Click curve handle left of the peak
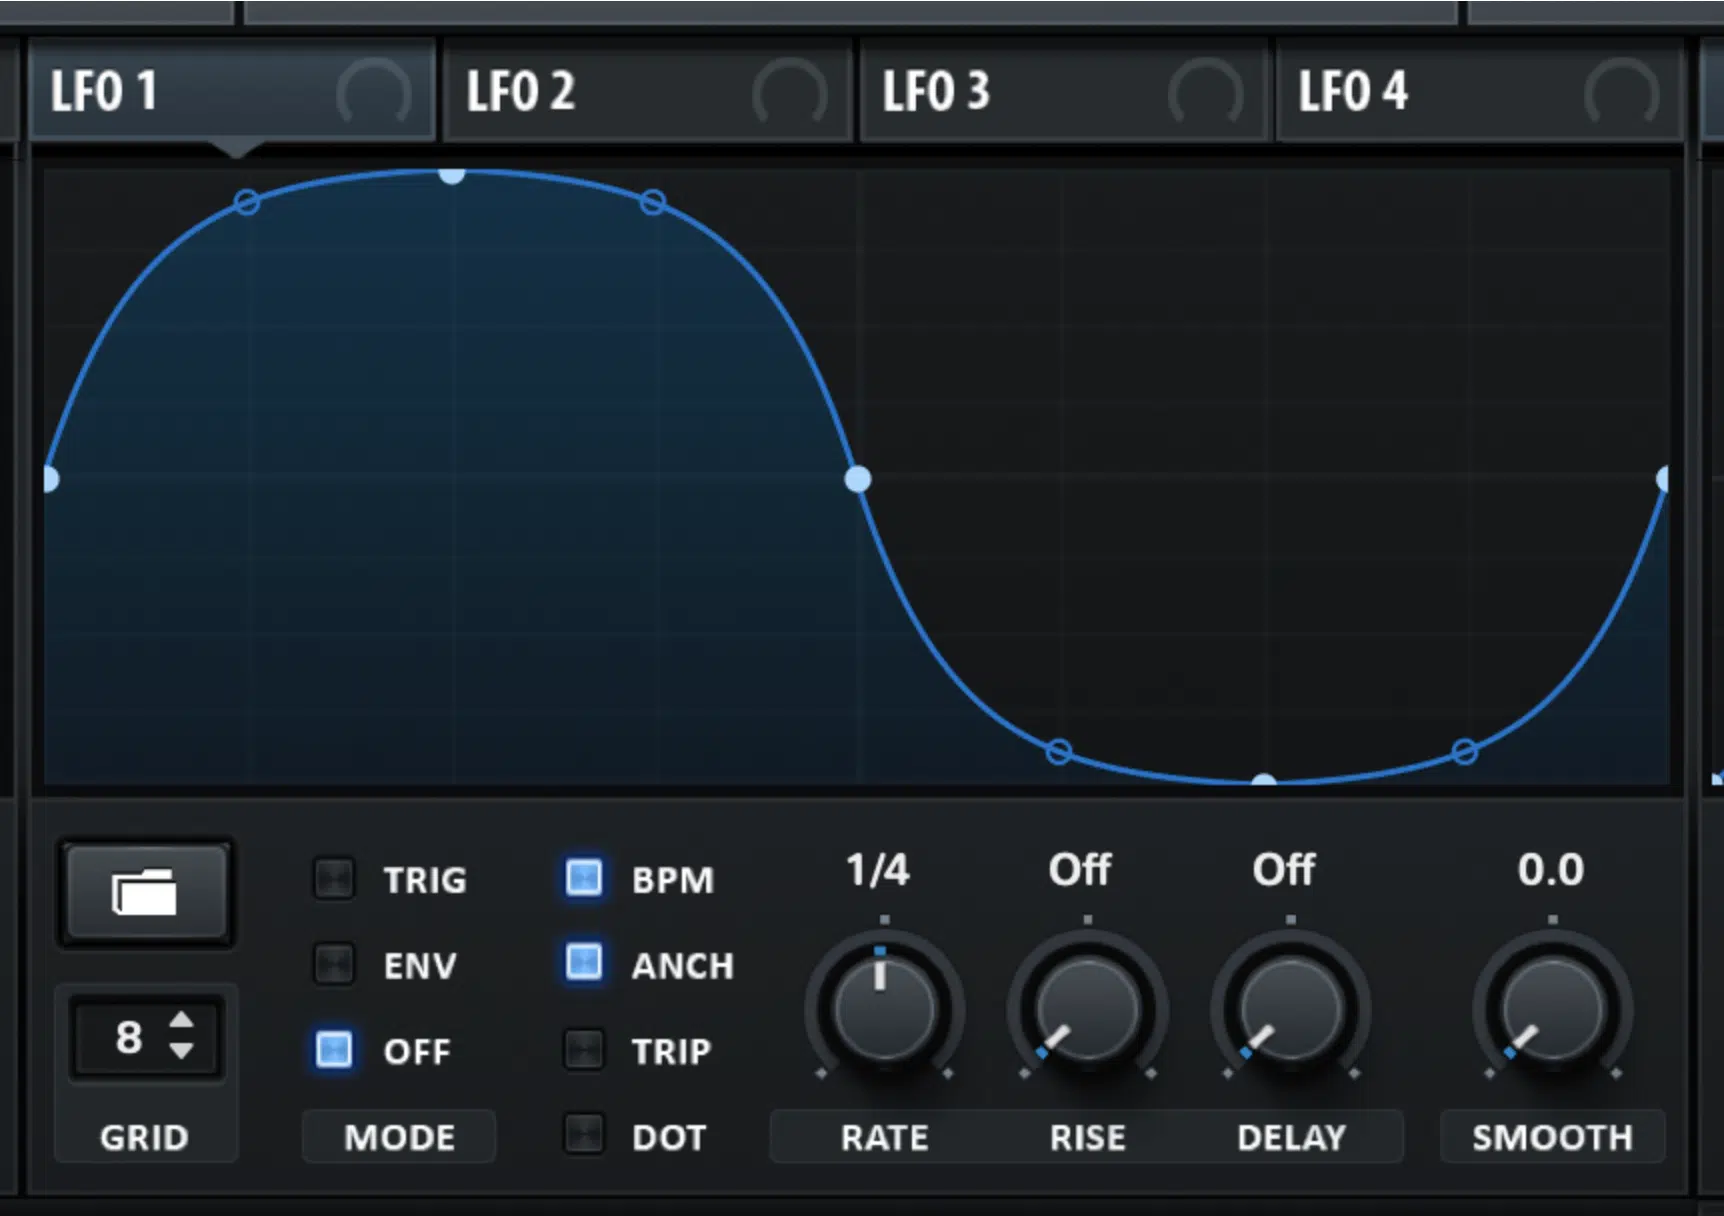1724x1216 pixels. pyautogui.click(x=247, y=202)
